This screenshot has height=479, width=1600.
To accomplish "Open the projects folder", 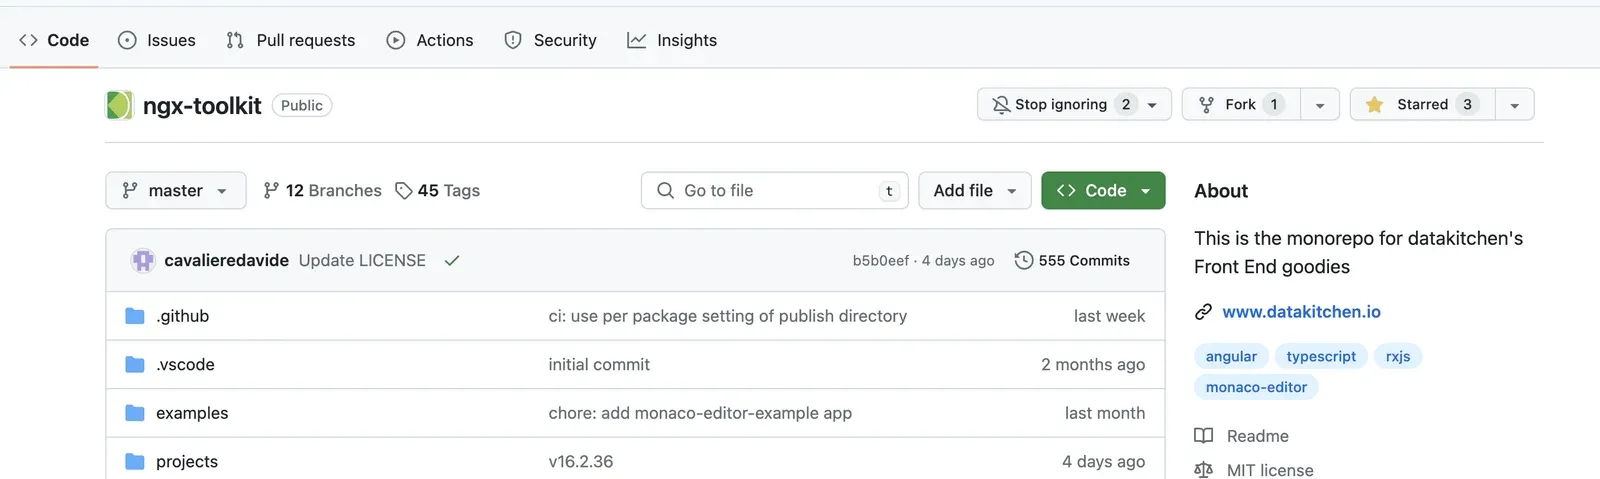I will (187, 461).
